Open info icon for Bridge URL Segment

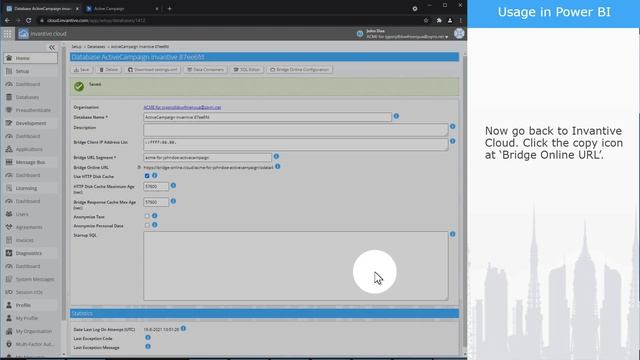click(x=276, y=156)
